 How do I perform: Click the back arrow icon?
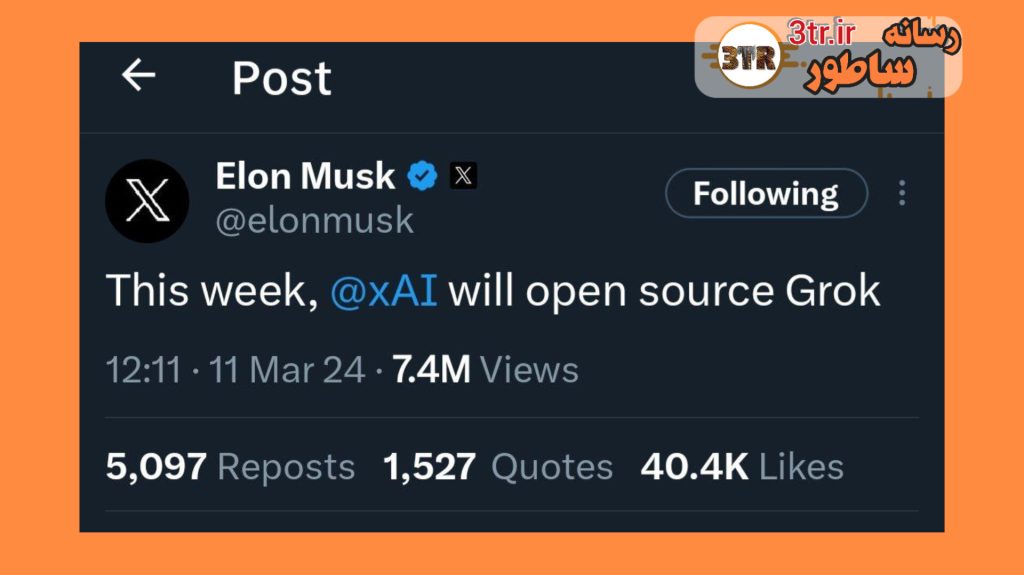click(138, 75)
